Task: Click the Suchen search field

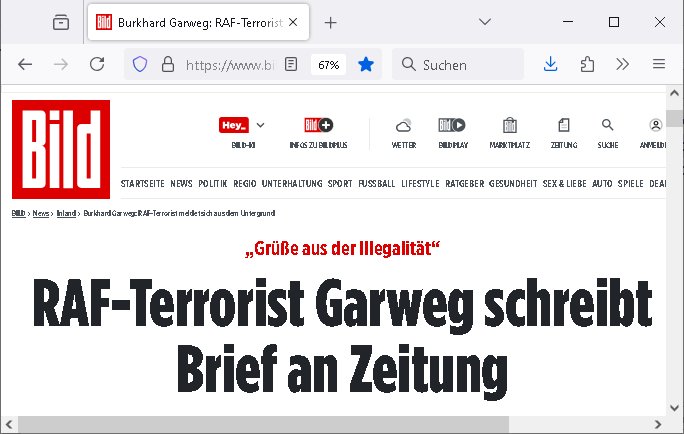Action: [458, 65]
